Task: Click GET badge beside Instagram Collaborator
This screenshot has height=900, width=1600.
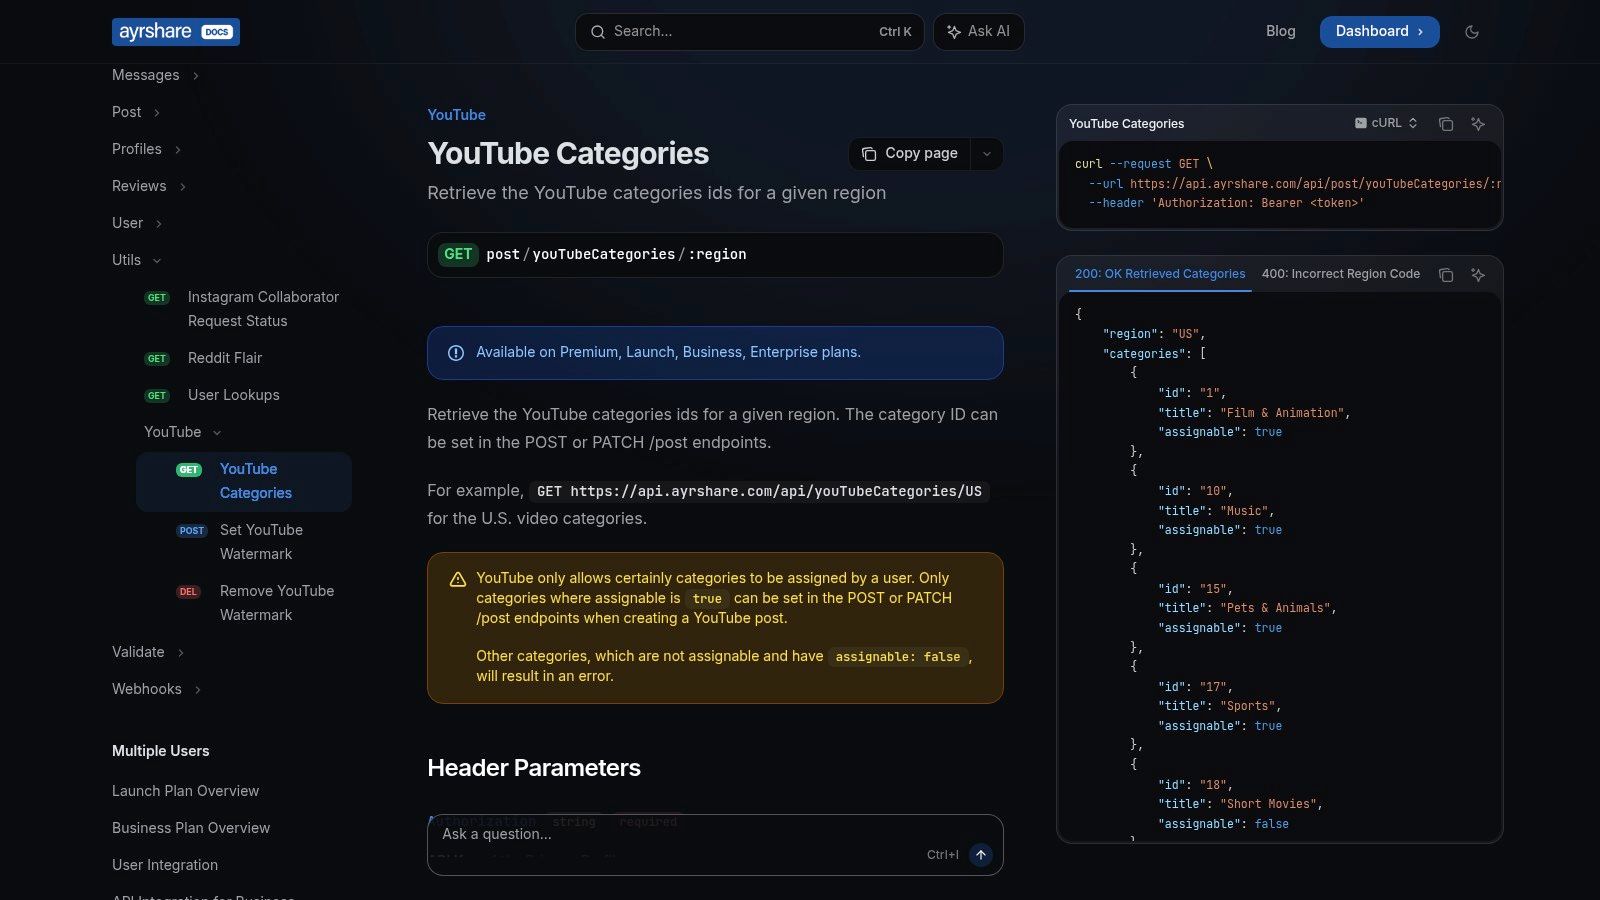Action: click(157, 298)
